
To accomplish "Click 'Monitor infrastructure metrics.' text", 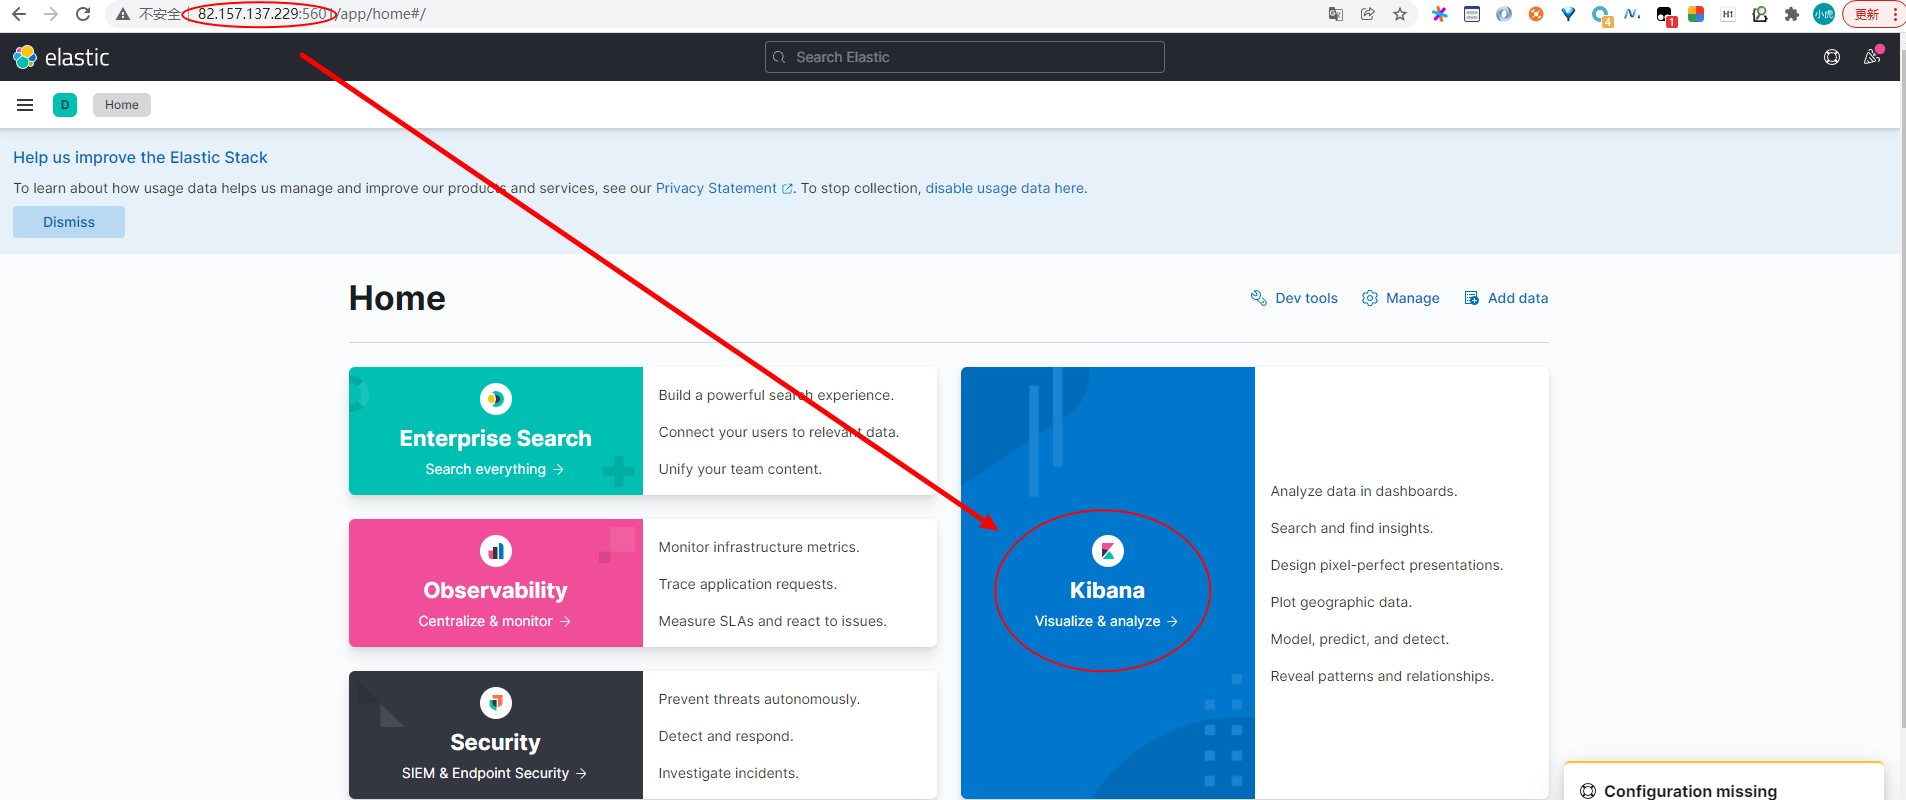I will (x=759, y=547).
